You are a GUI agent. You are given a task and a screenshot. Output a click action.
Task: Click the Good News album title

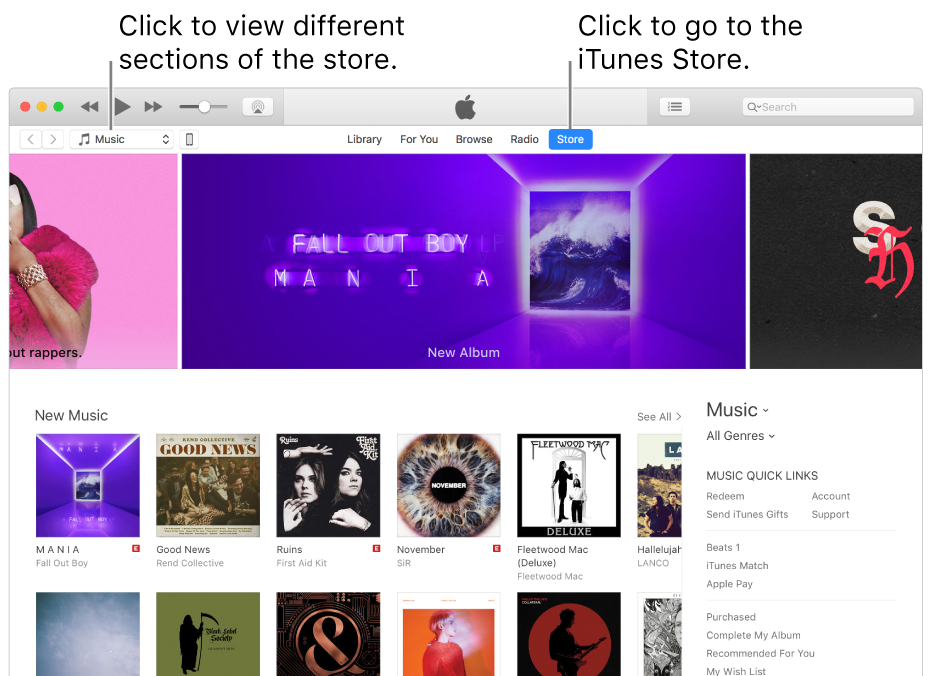tap(183, 550)
